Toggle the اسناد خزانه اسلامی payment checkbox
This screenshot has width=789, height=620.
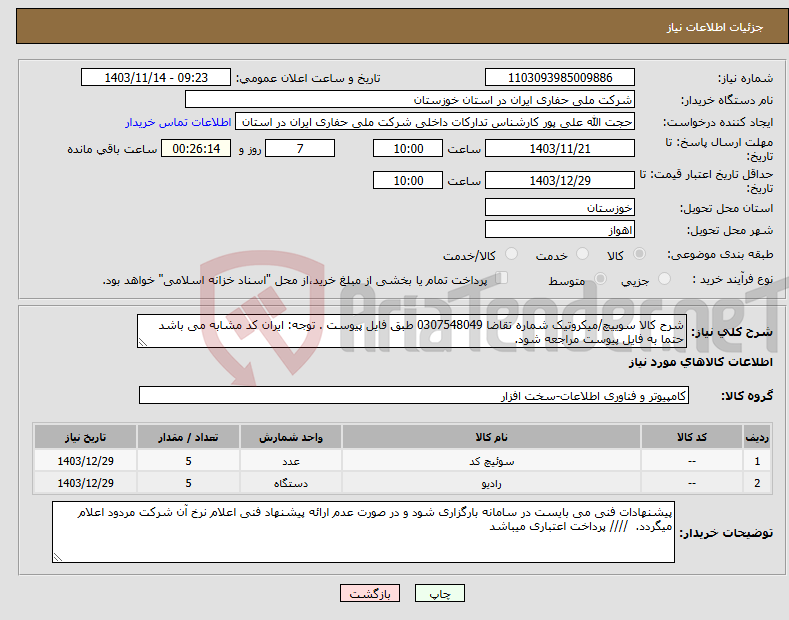pyautogui.click(x=502, y=278)
